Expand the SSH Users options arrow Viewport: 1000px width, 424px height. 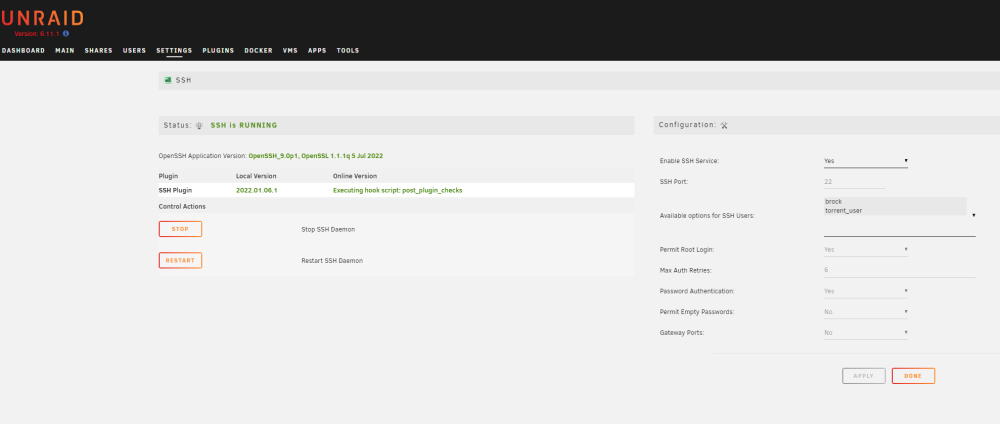973,216
